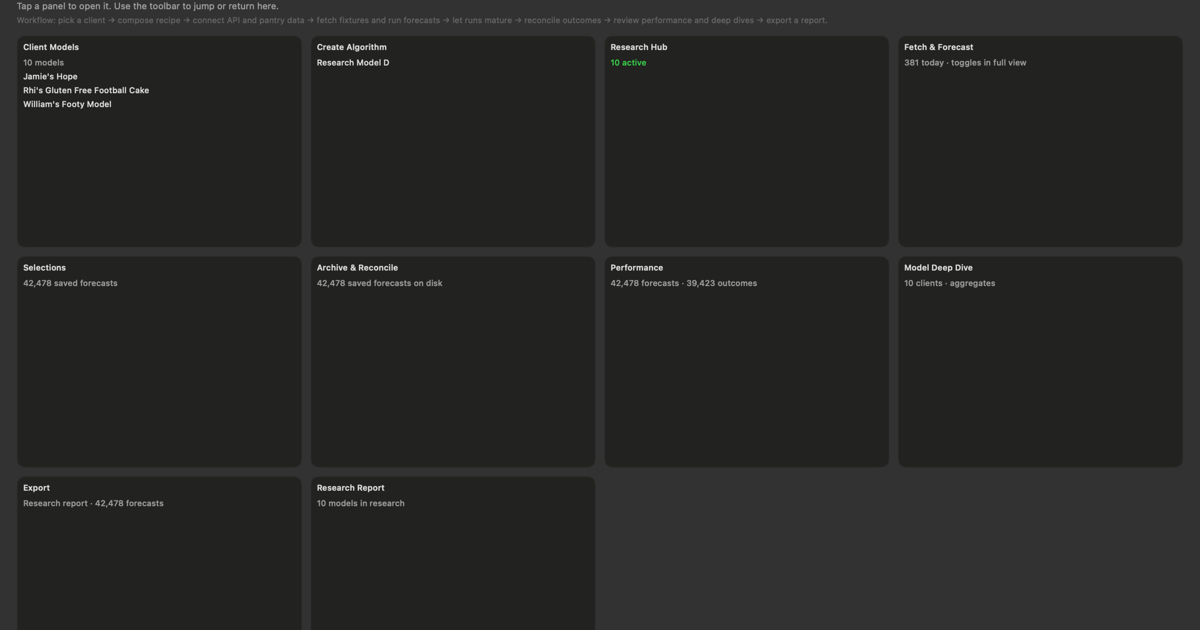The height and width of the screenshot is (630, 1200).
Task: Click '381 today · toggles in full view'
Action: (x=965, y=62)
